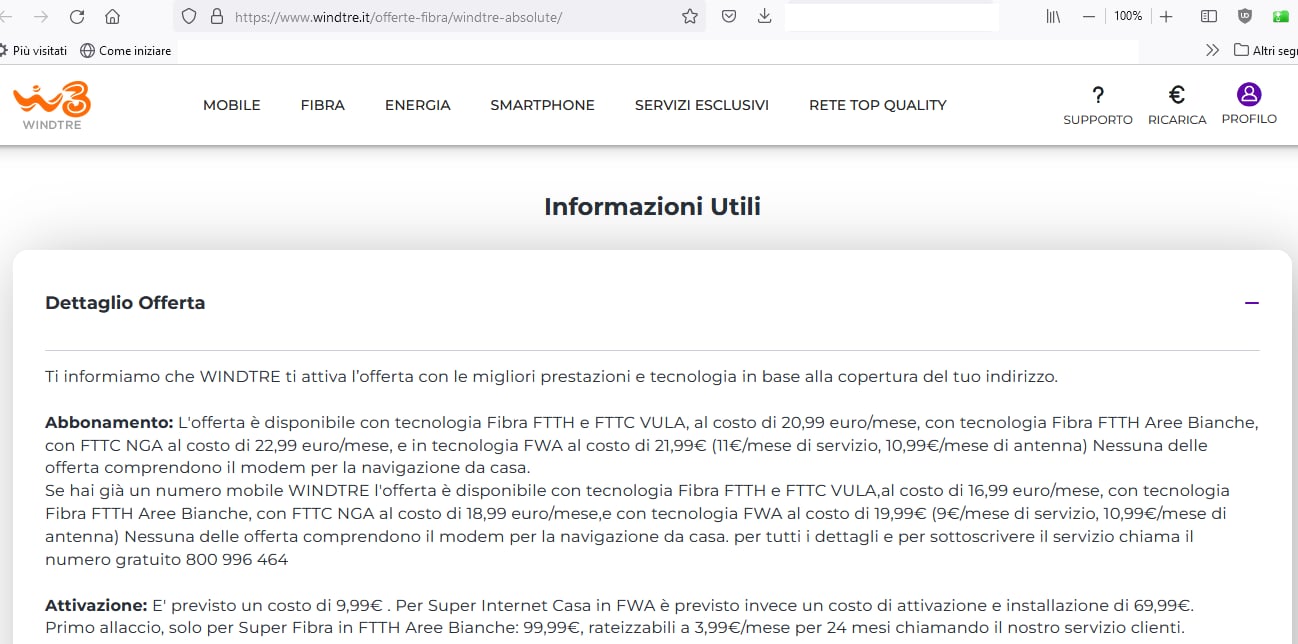Reload the current page
Screen dimensions: 1298x644
coord(77,16)
